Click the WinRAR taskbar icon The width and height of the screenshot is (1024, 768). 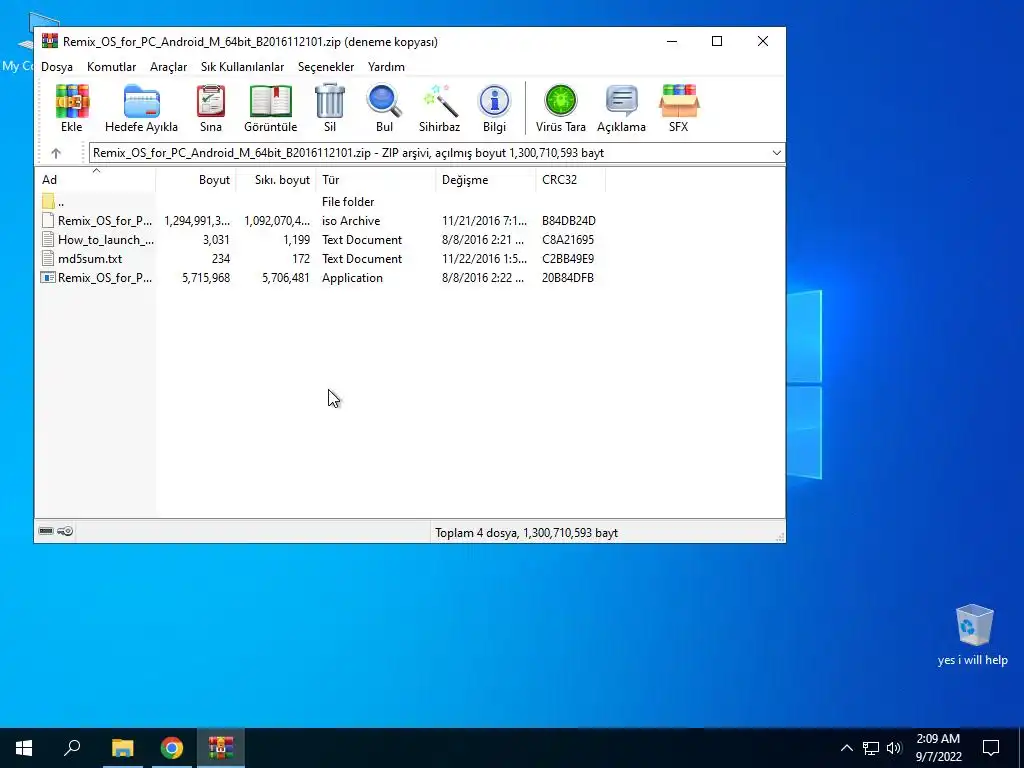pyautogui.click(x=221, y=748)
